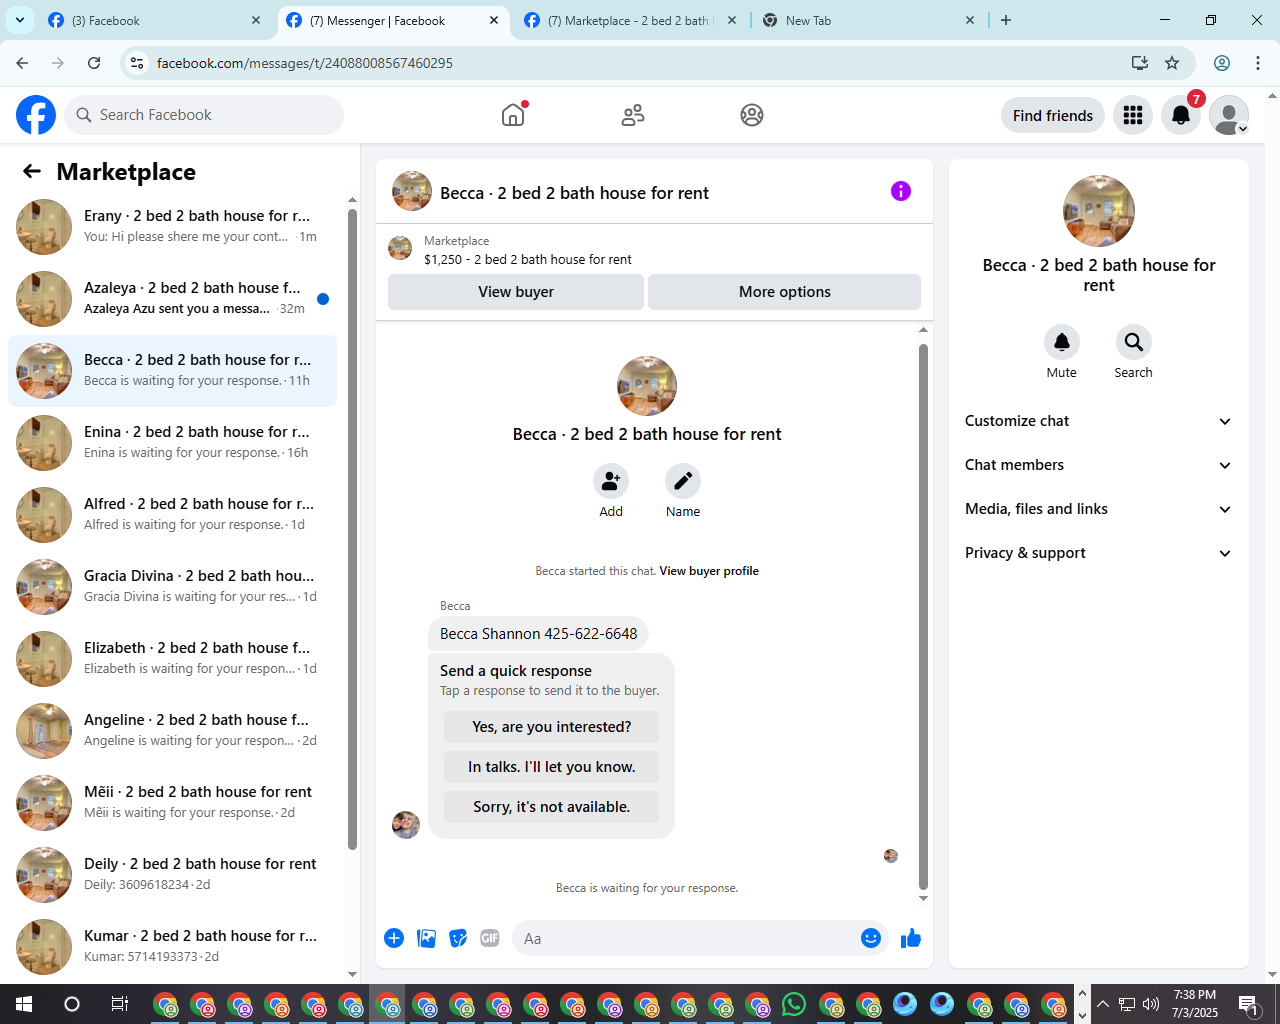The image size is (1280, 1024).
Task: Click the Facebook logo icon
Action: 36,115
